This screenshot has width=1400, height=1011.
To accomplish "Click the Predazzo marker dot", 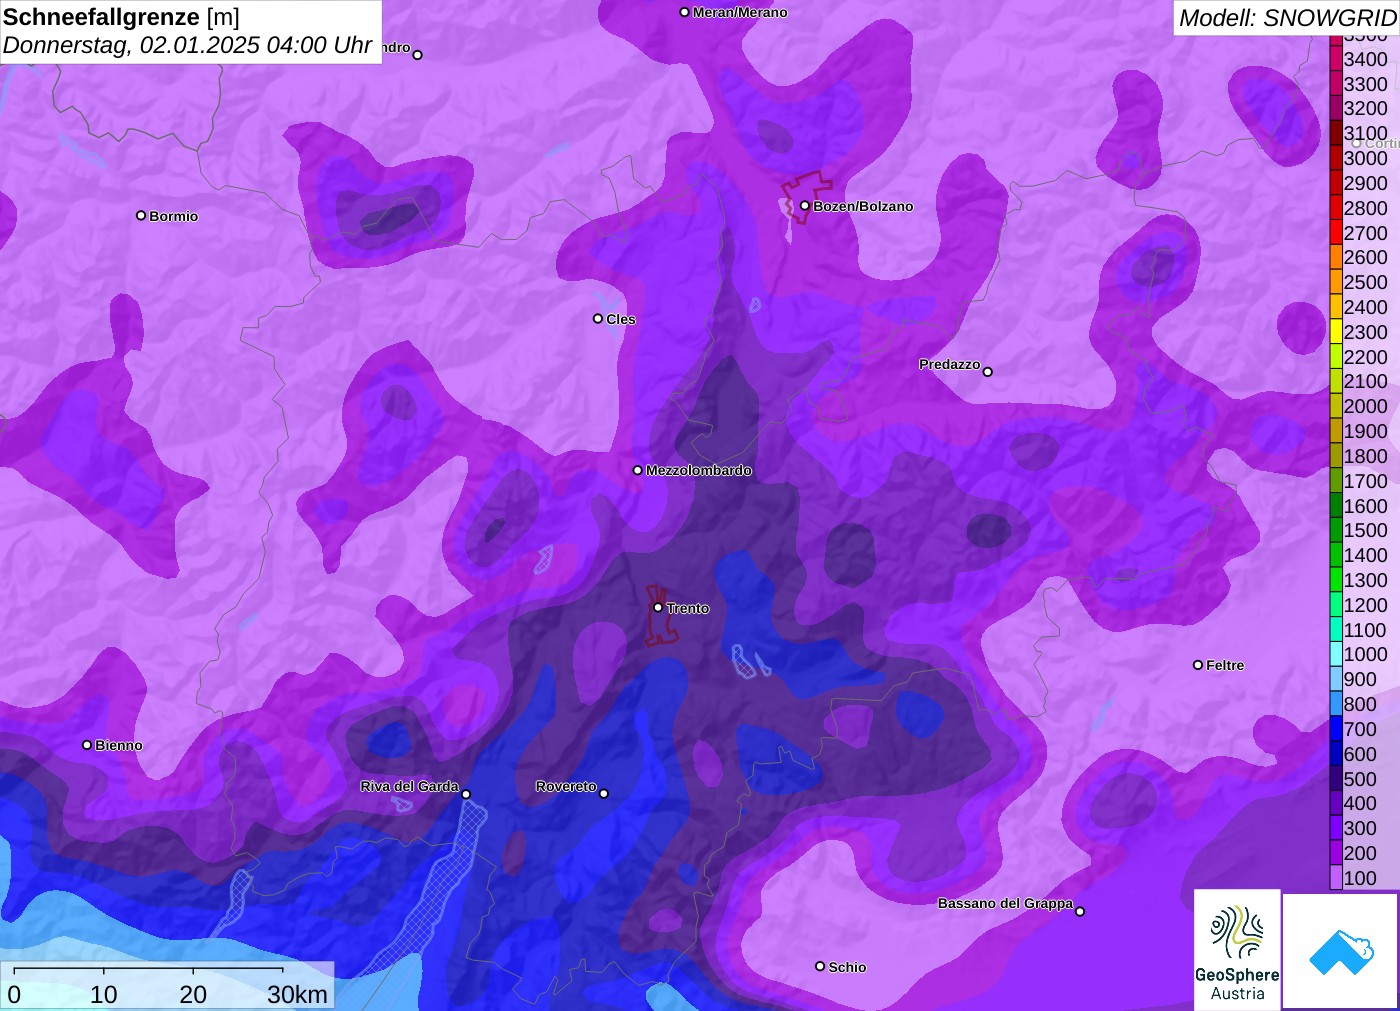I will [988, 372].
